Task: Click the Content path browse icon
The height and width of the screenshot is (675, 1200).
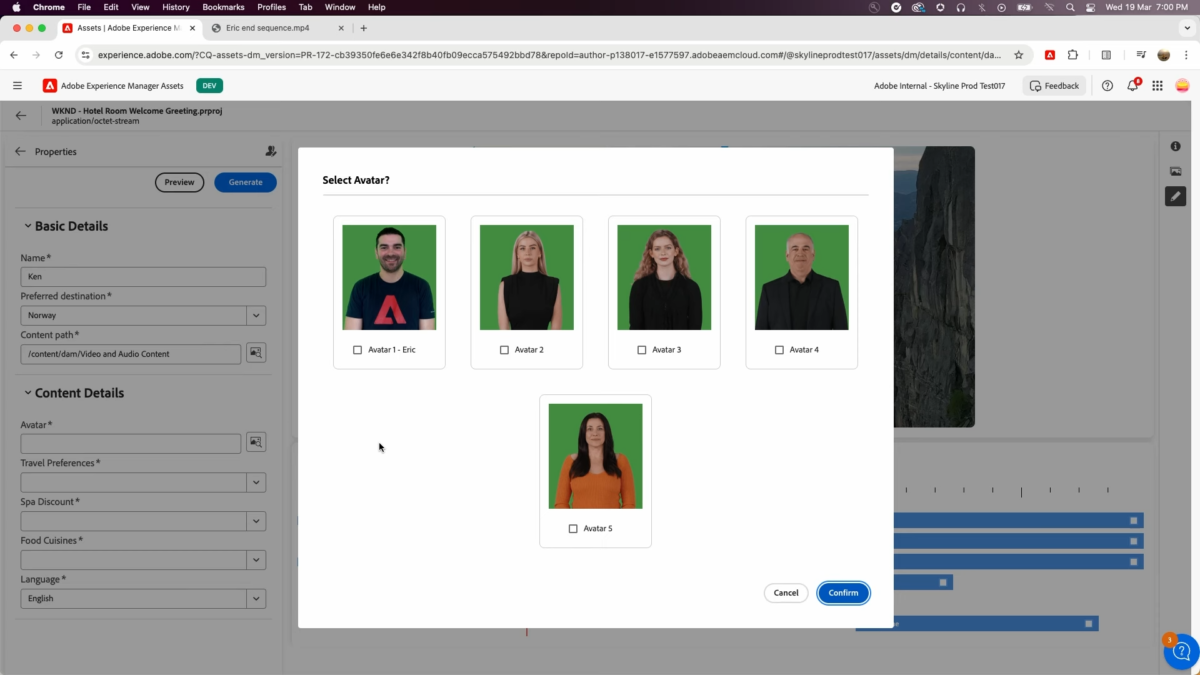Action: point(256,353)
